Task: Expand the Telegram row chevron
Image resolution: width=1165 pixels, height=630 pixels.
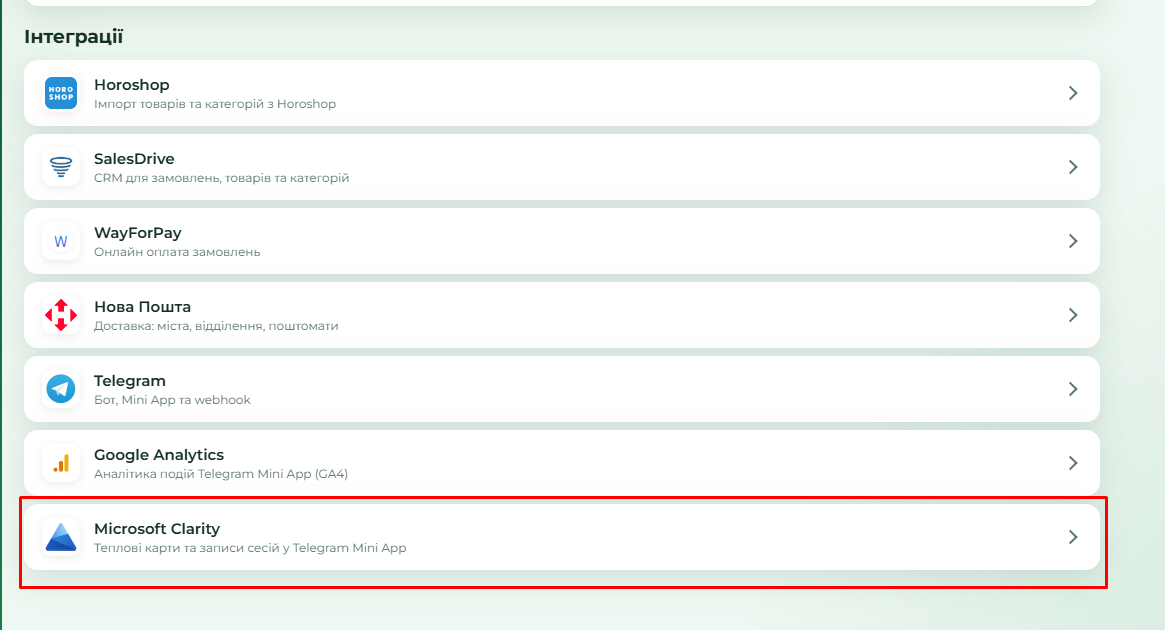Action: (x=1073, y=389)
